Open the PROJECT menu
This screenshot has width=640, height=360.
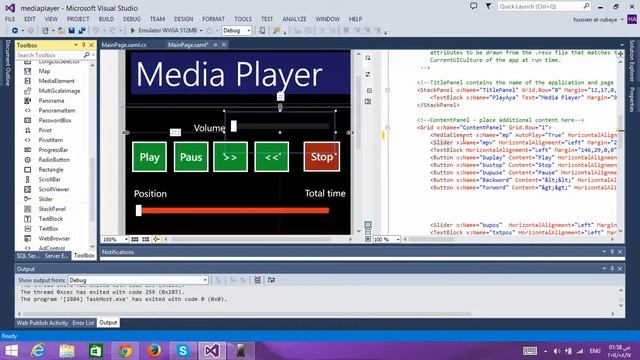click(78, 19)
